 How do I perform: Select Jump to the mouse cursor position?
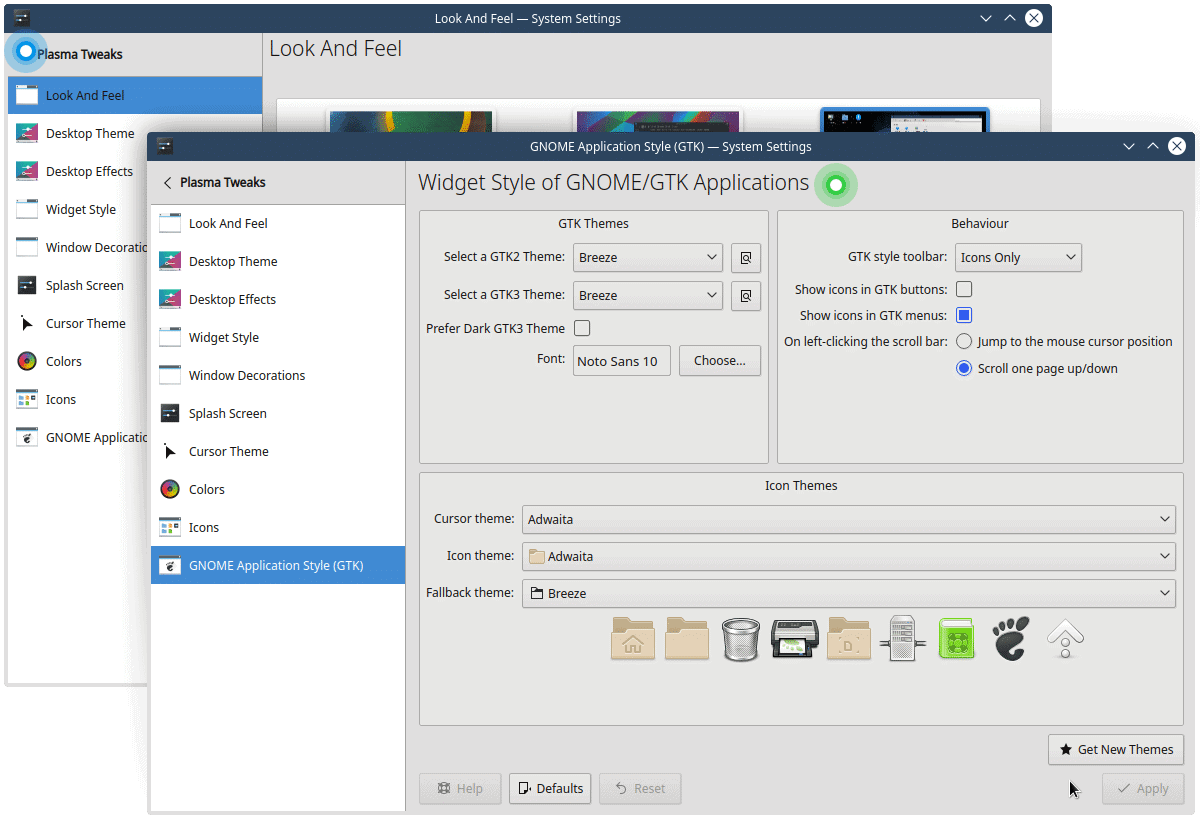[x=964, y=342]
